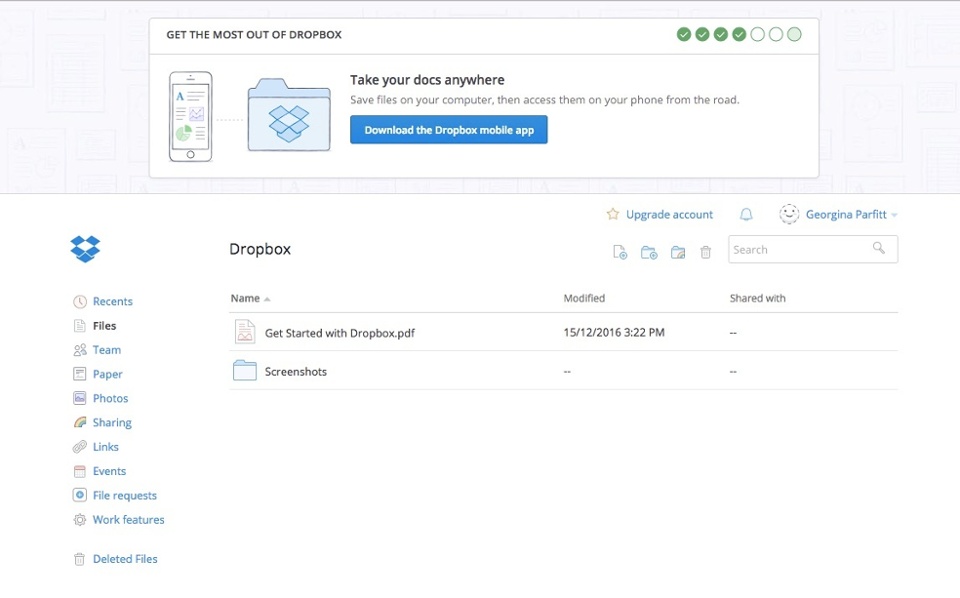This screenshot has height=598, width=960.
Task: Click the Download the Dropbox mobile app button
Action: coord(449,130)
